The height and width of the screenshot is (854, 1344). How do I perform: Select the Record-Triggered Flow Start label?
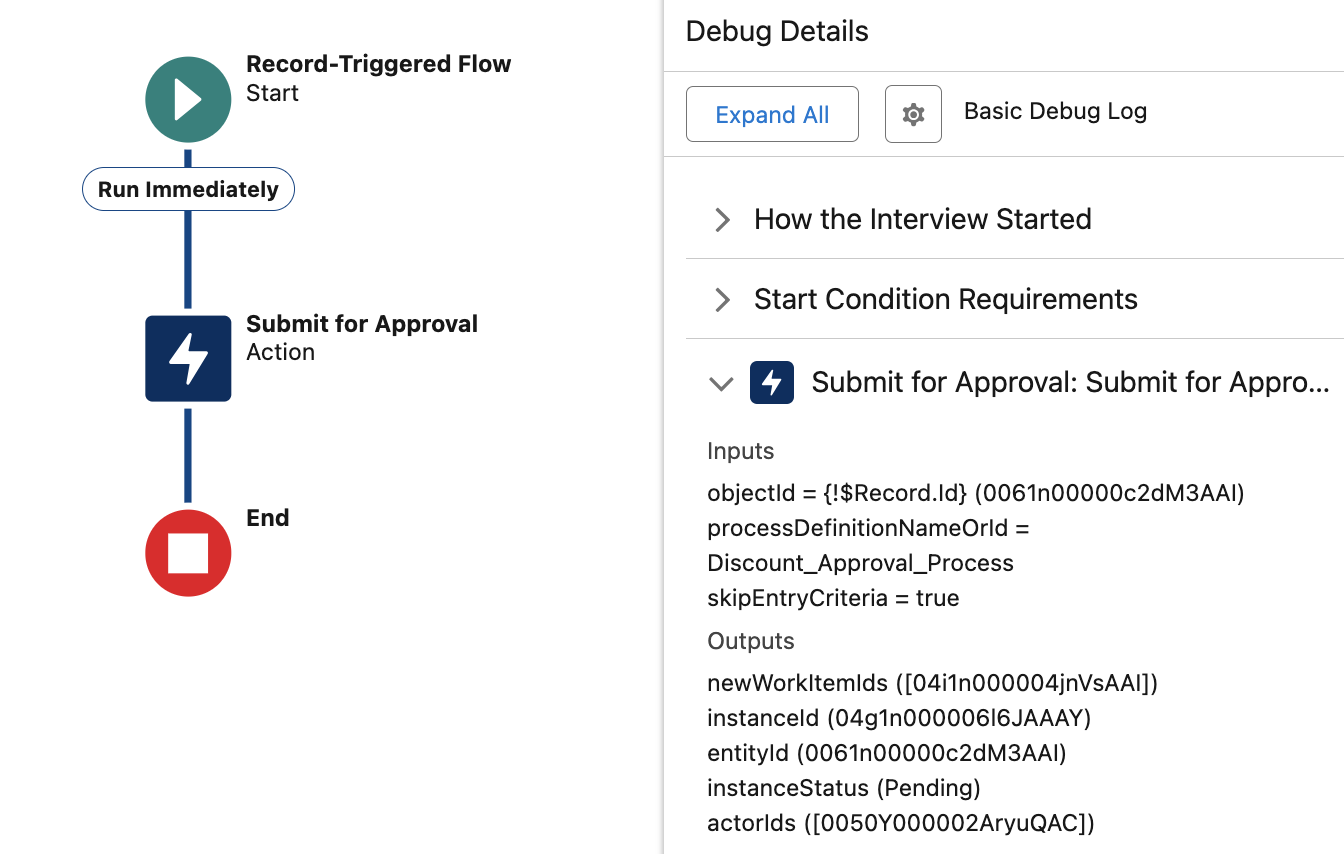pyautogui.click(x=378, y=78)
